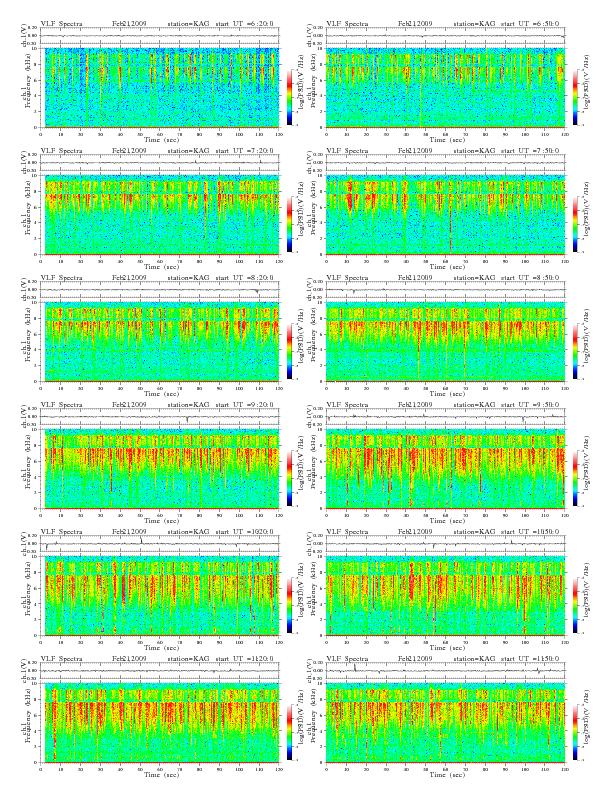
Task: Click the spectrogram starting at UT 10:50:0
Action: click(445, 596)
